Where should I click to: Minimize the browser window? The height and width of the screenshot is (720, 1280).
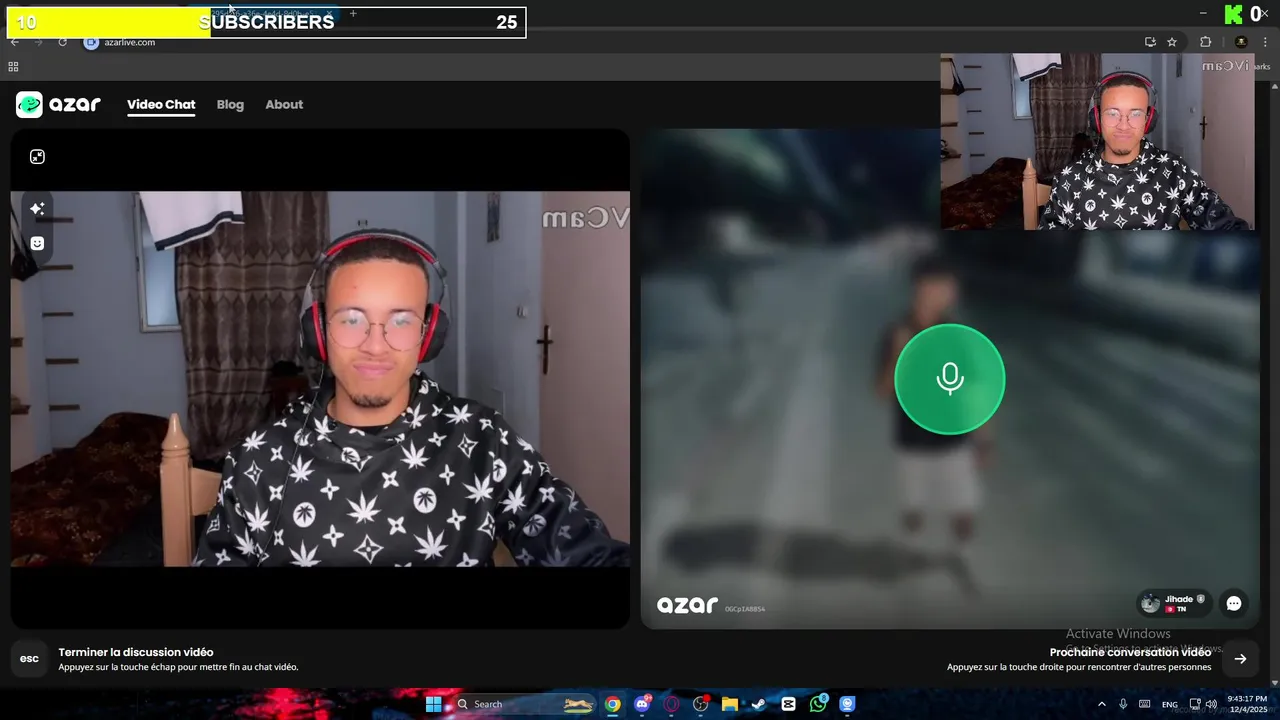point(1202,13)
